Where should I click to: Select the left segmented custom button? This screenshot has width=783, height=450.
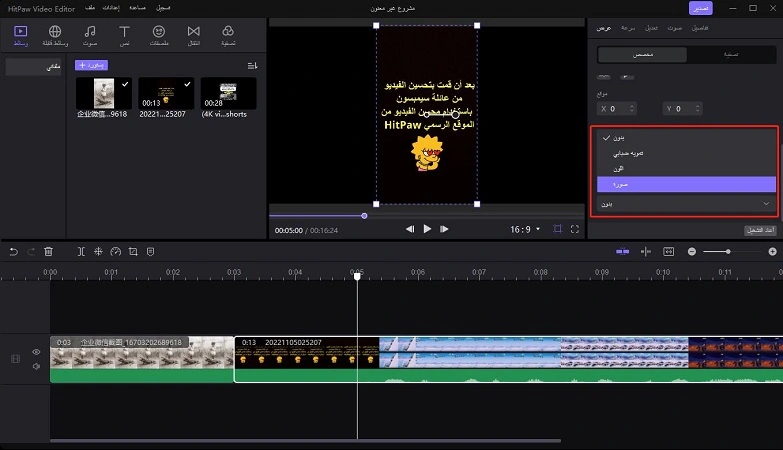643,54
